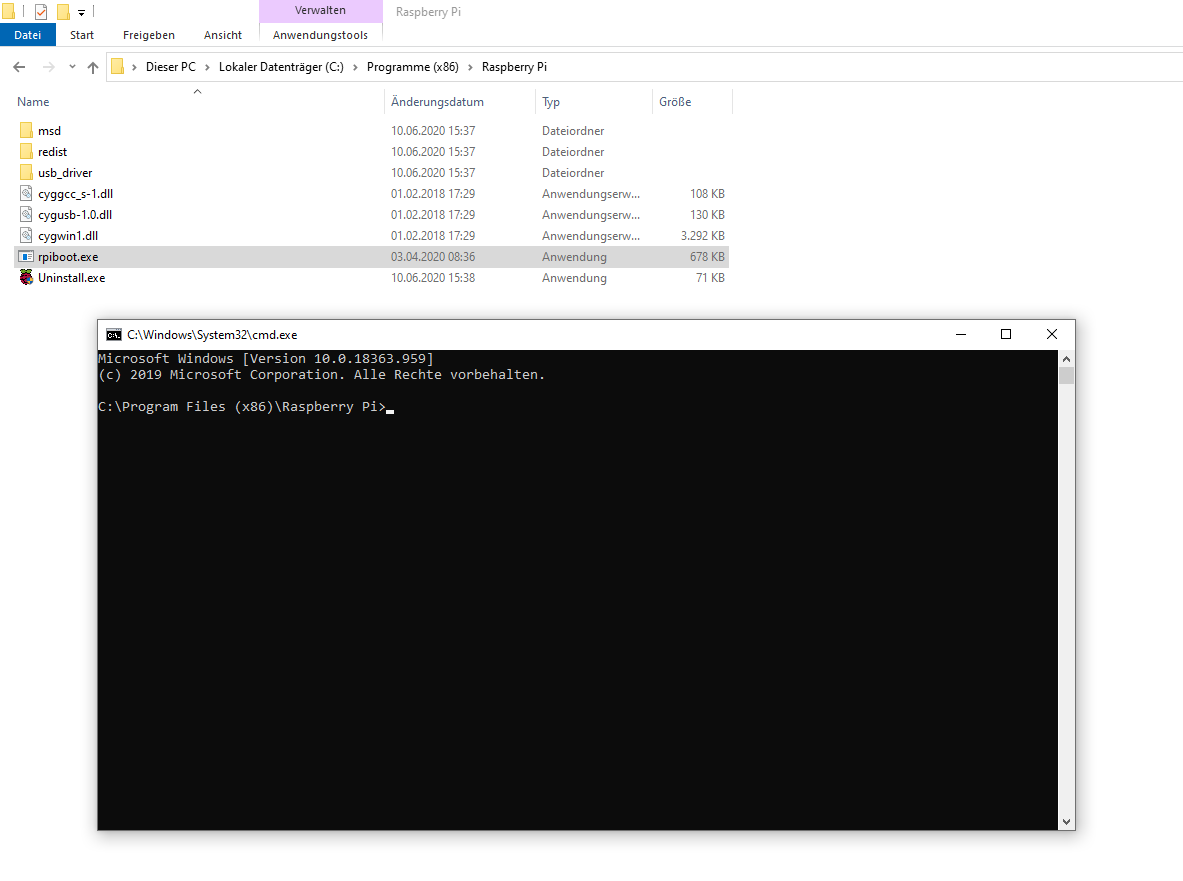The width and height of the screenshot is (1183, 881).
Task: Click the cmd window scrollbar down arrow
Action: coord(1066,822)
